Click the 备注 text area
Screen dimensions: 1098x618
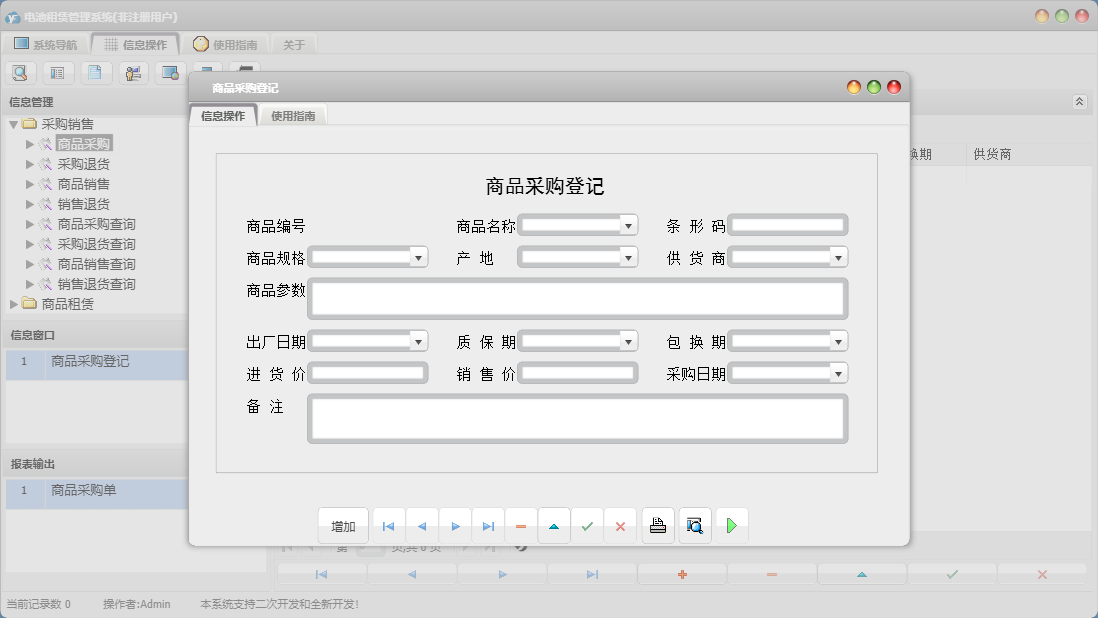[577, 418]
